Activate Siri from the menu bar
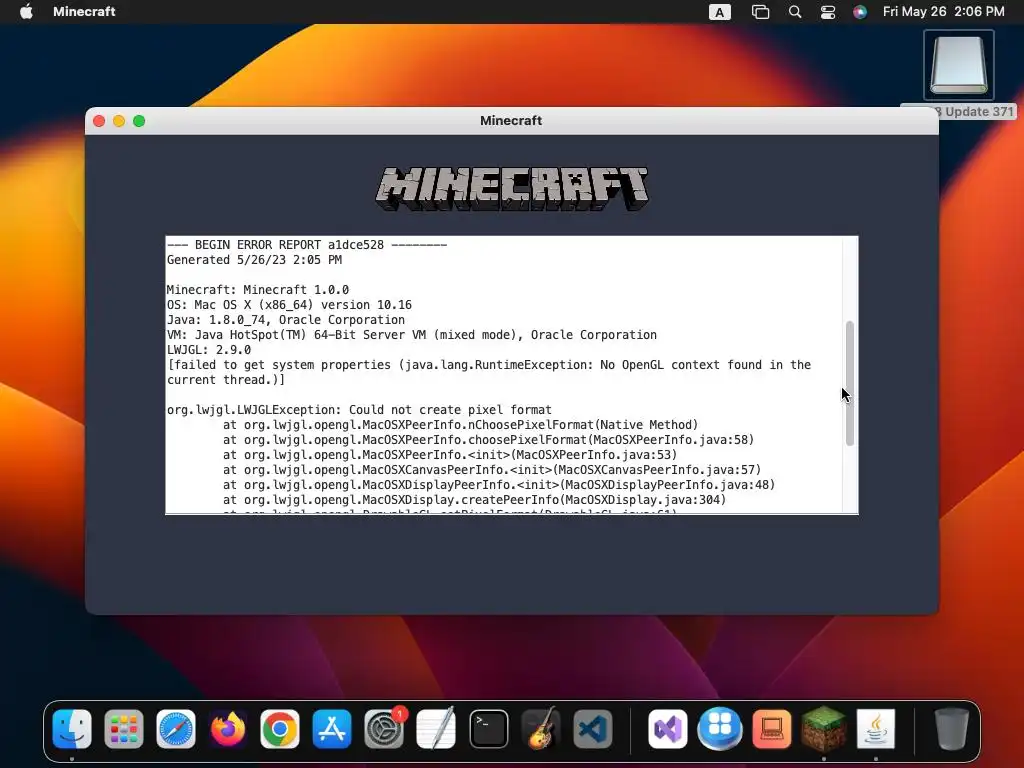Viewport: 1024px width, 768px height. tap(860, 12)
